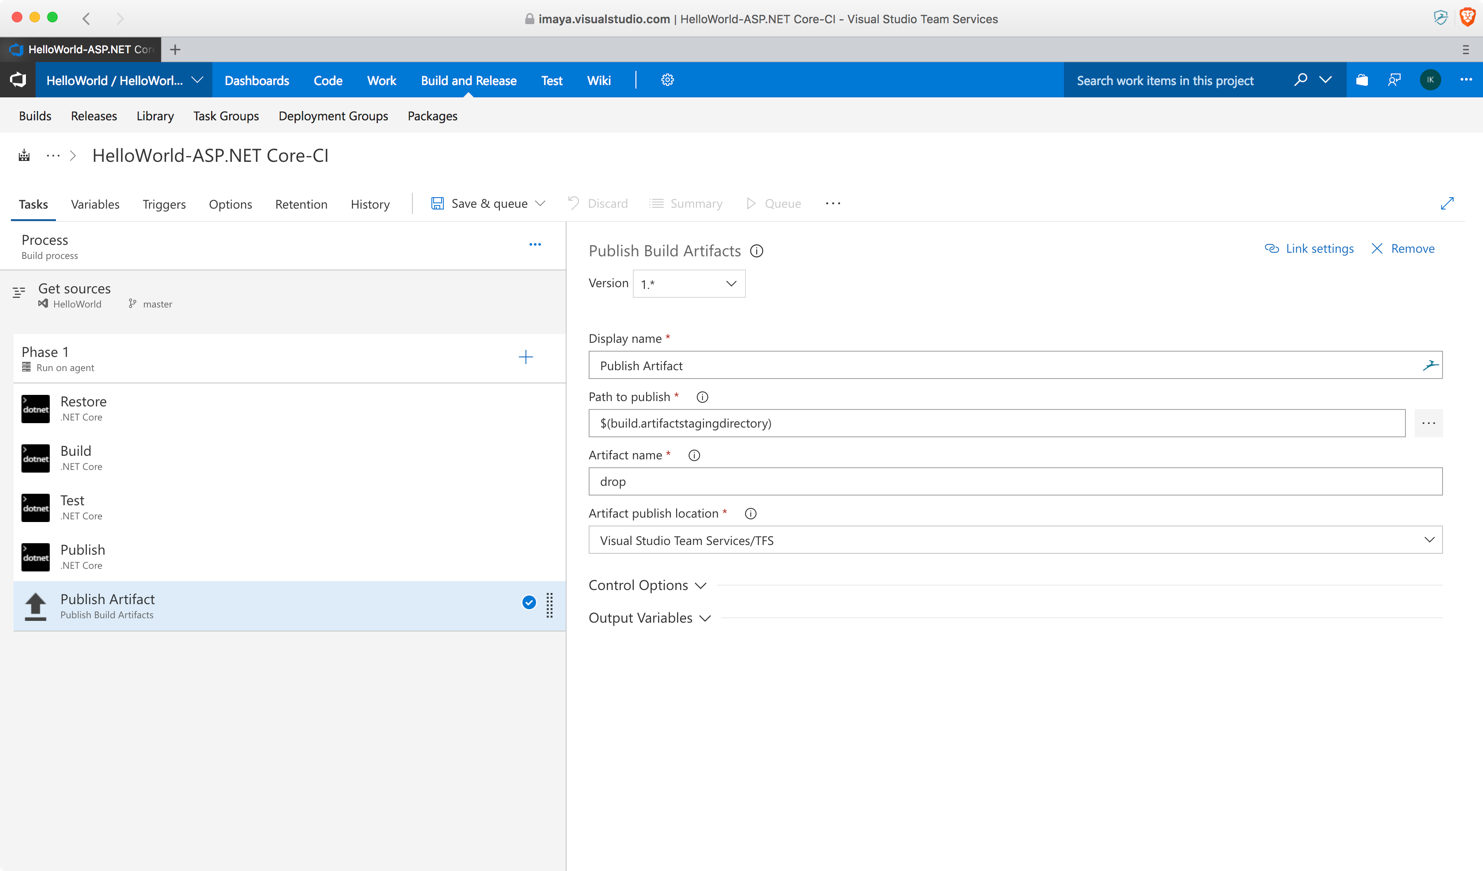This screenshot has height=871, width=1483.
Task: Open the feedback chat icon
Action: pyautogui.click(x=1394, y=80)
